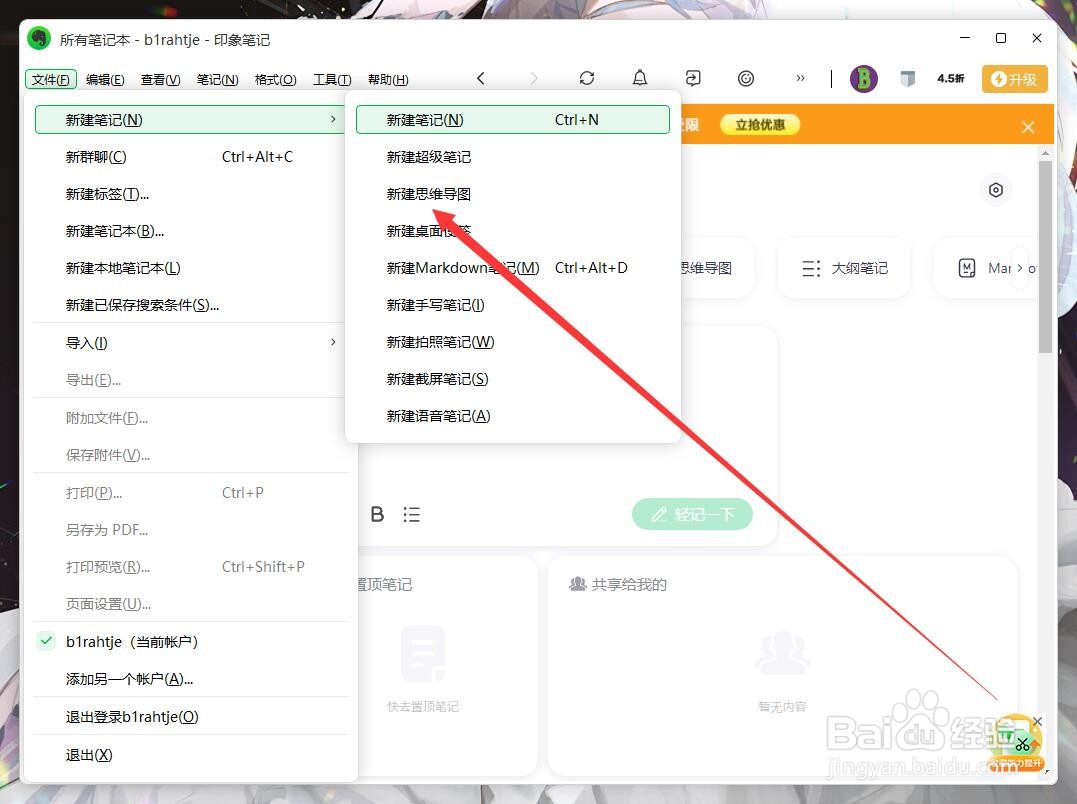Toggle bold B formatting icon
Viewport: 1077px width, 804px height.
tap(377, 514)
